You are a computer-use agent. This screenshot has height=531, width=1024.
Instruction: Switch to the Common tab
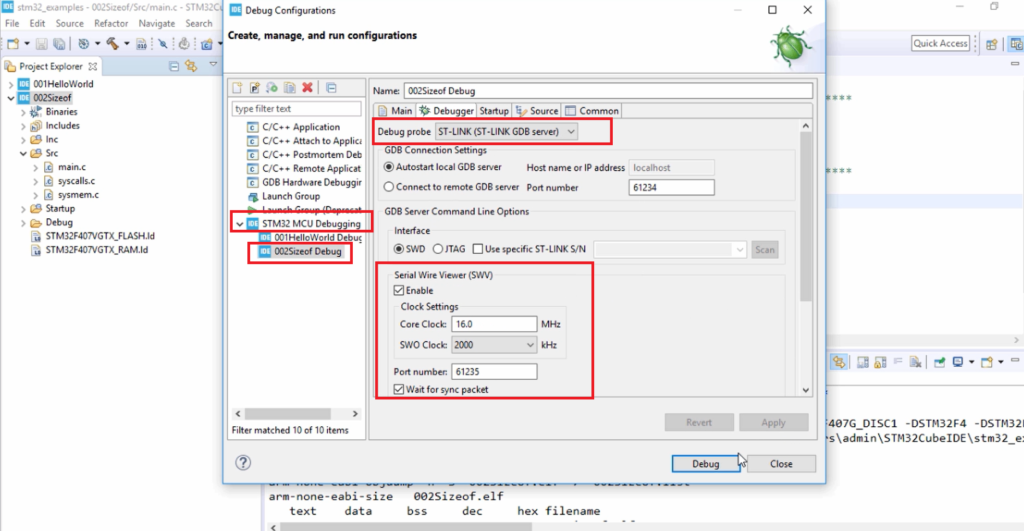point(592,111)
